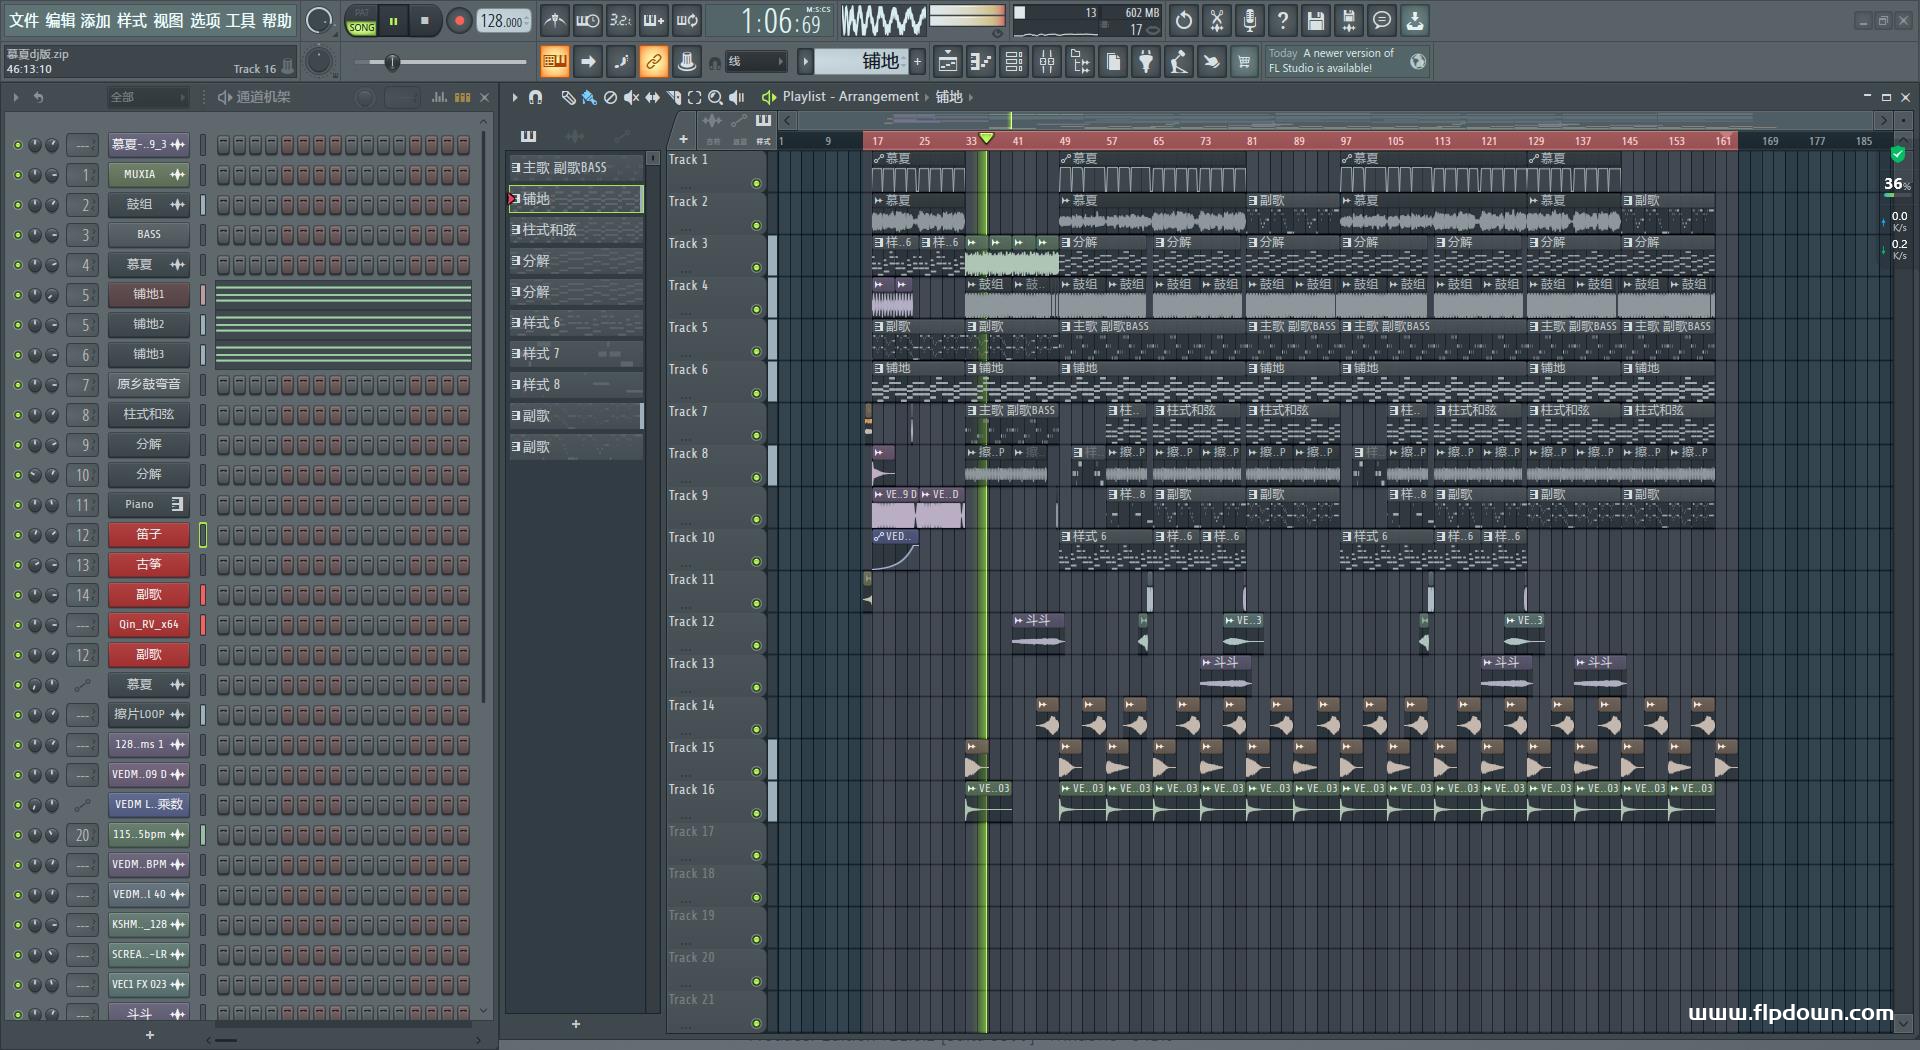This screenshot has height=1050, width=1920.
Task: Open the channel rack toolbar icon
Action: 1014,62
